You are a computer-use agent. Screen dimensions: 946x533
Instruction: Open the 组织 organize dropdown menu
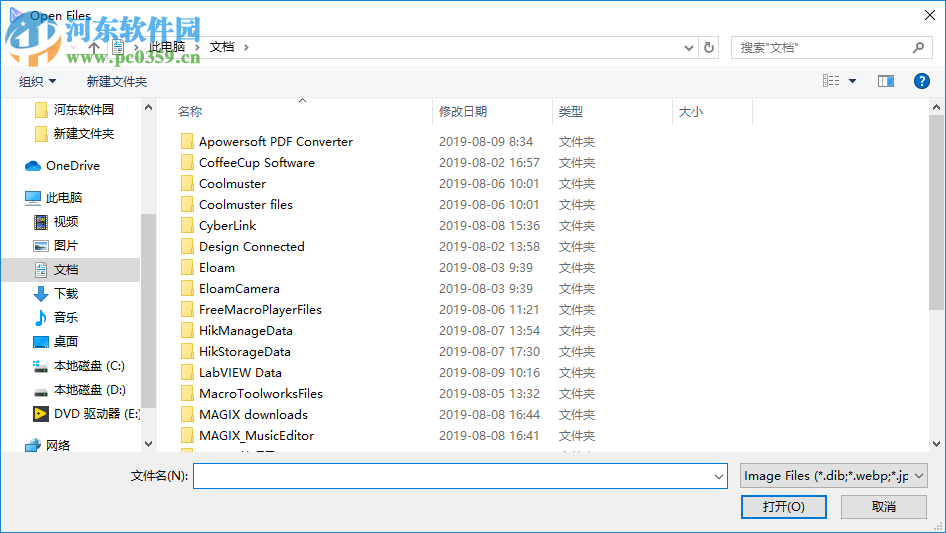tap(37, 81)
